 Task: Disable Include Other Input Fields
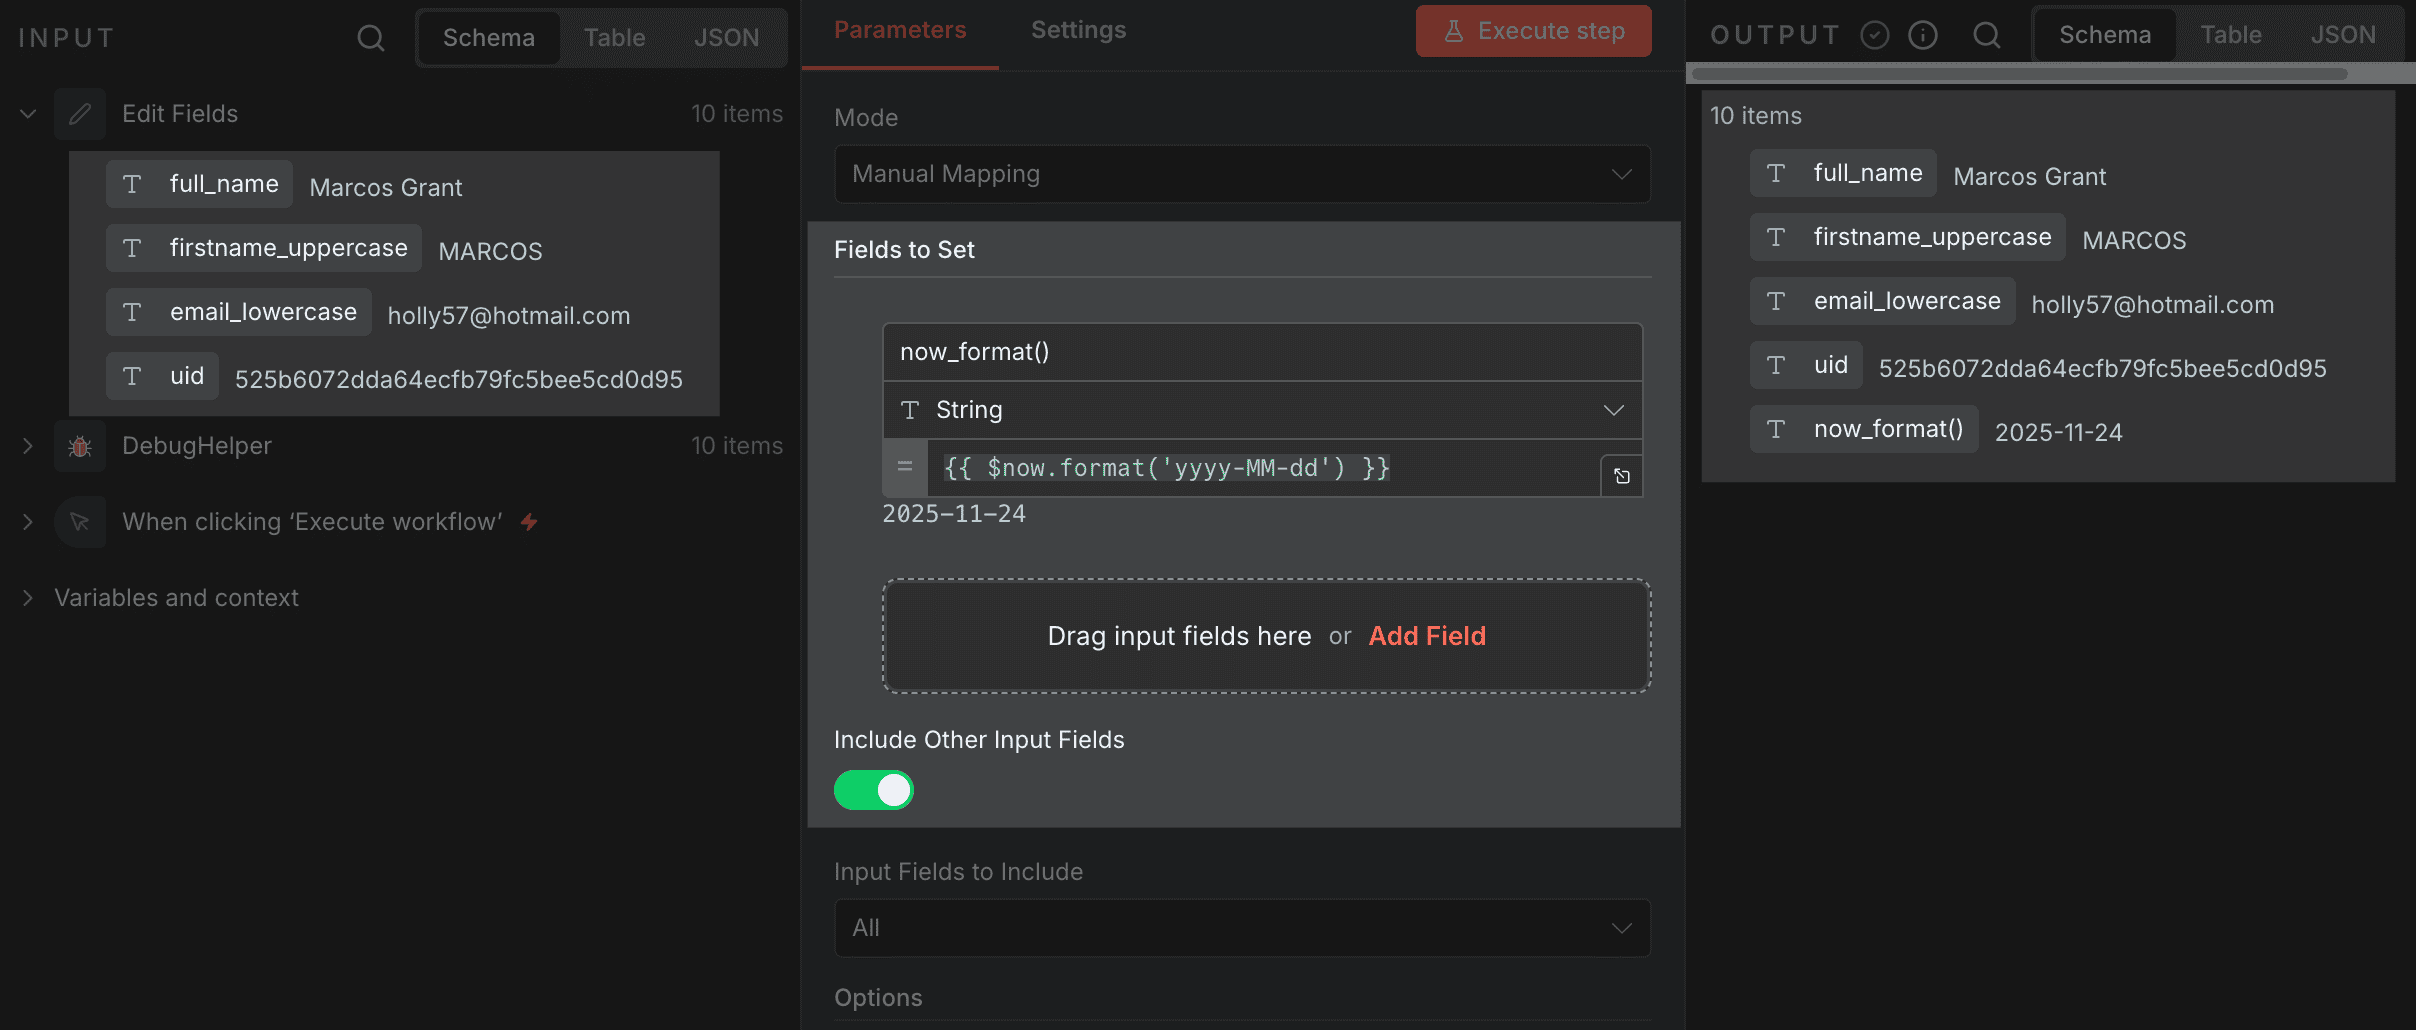873,790
